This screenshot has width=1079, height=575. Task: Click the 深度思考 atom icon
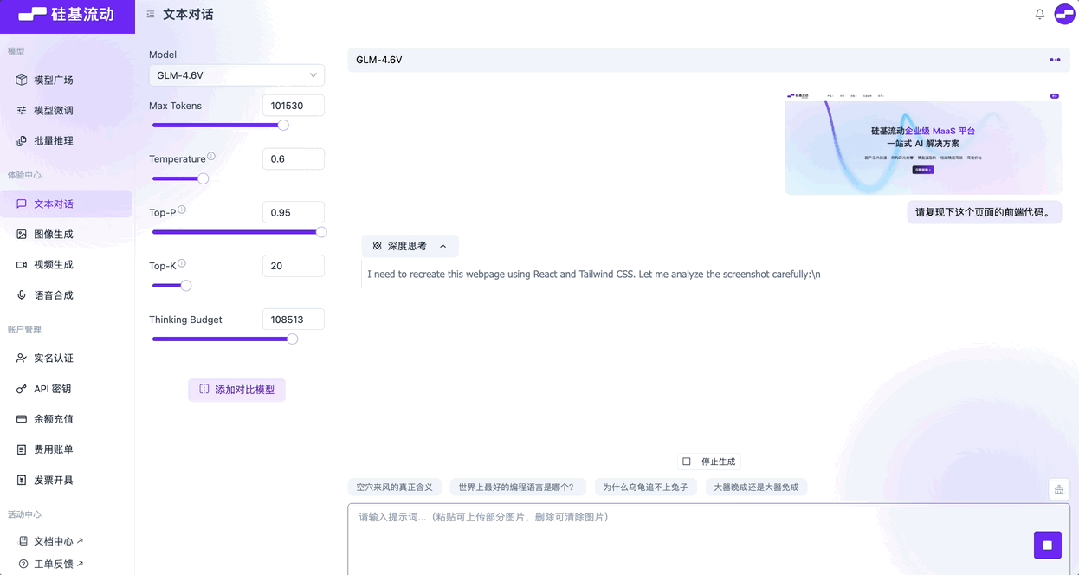tap(376, 246)
